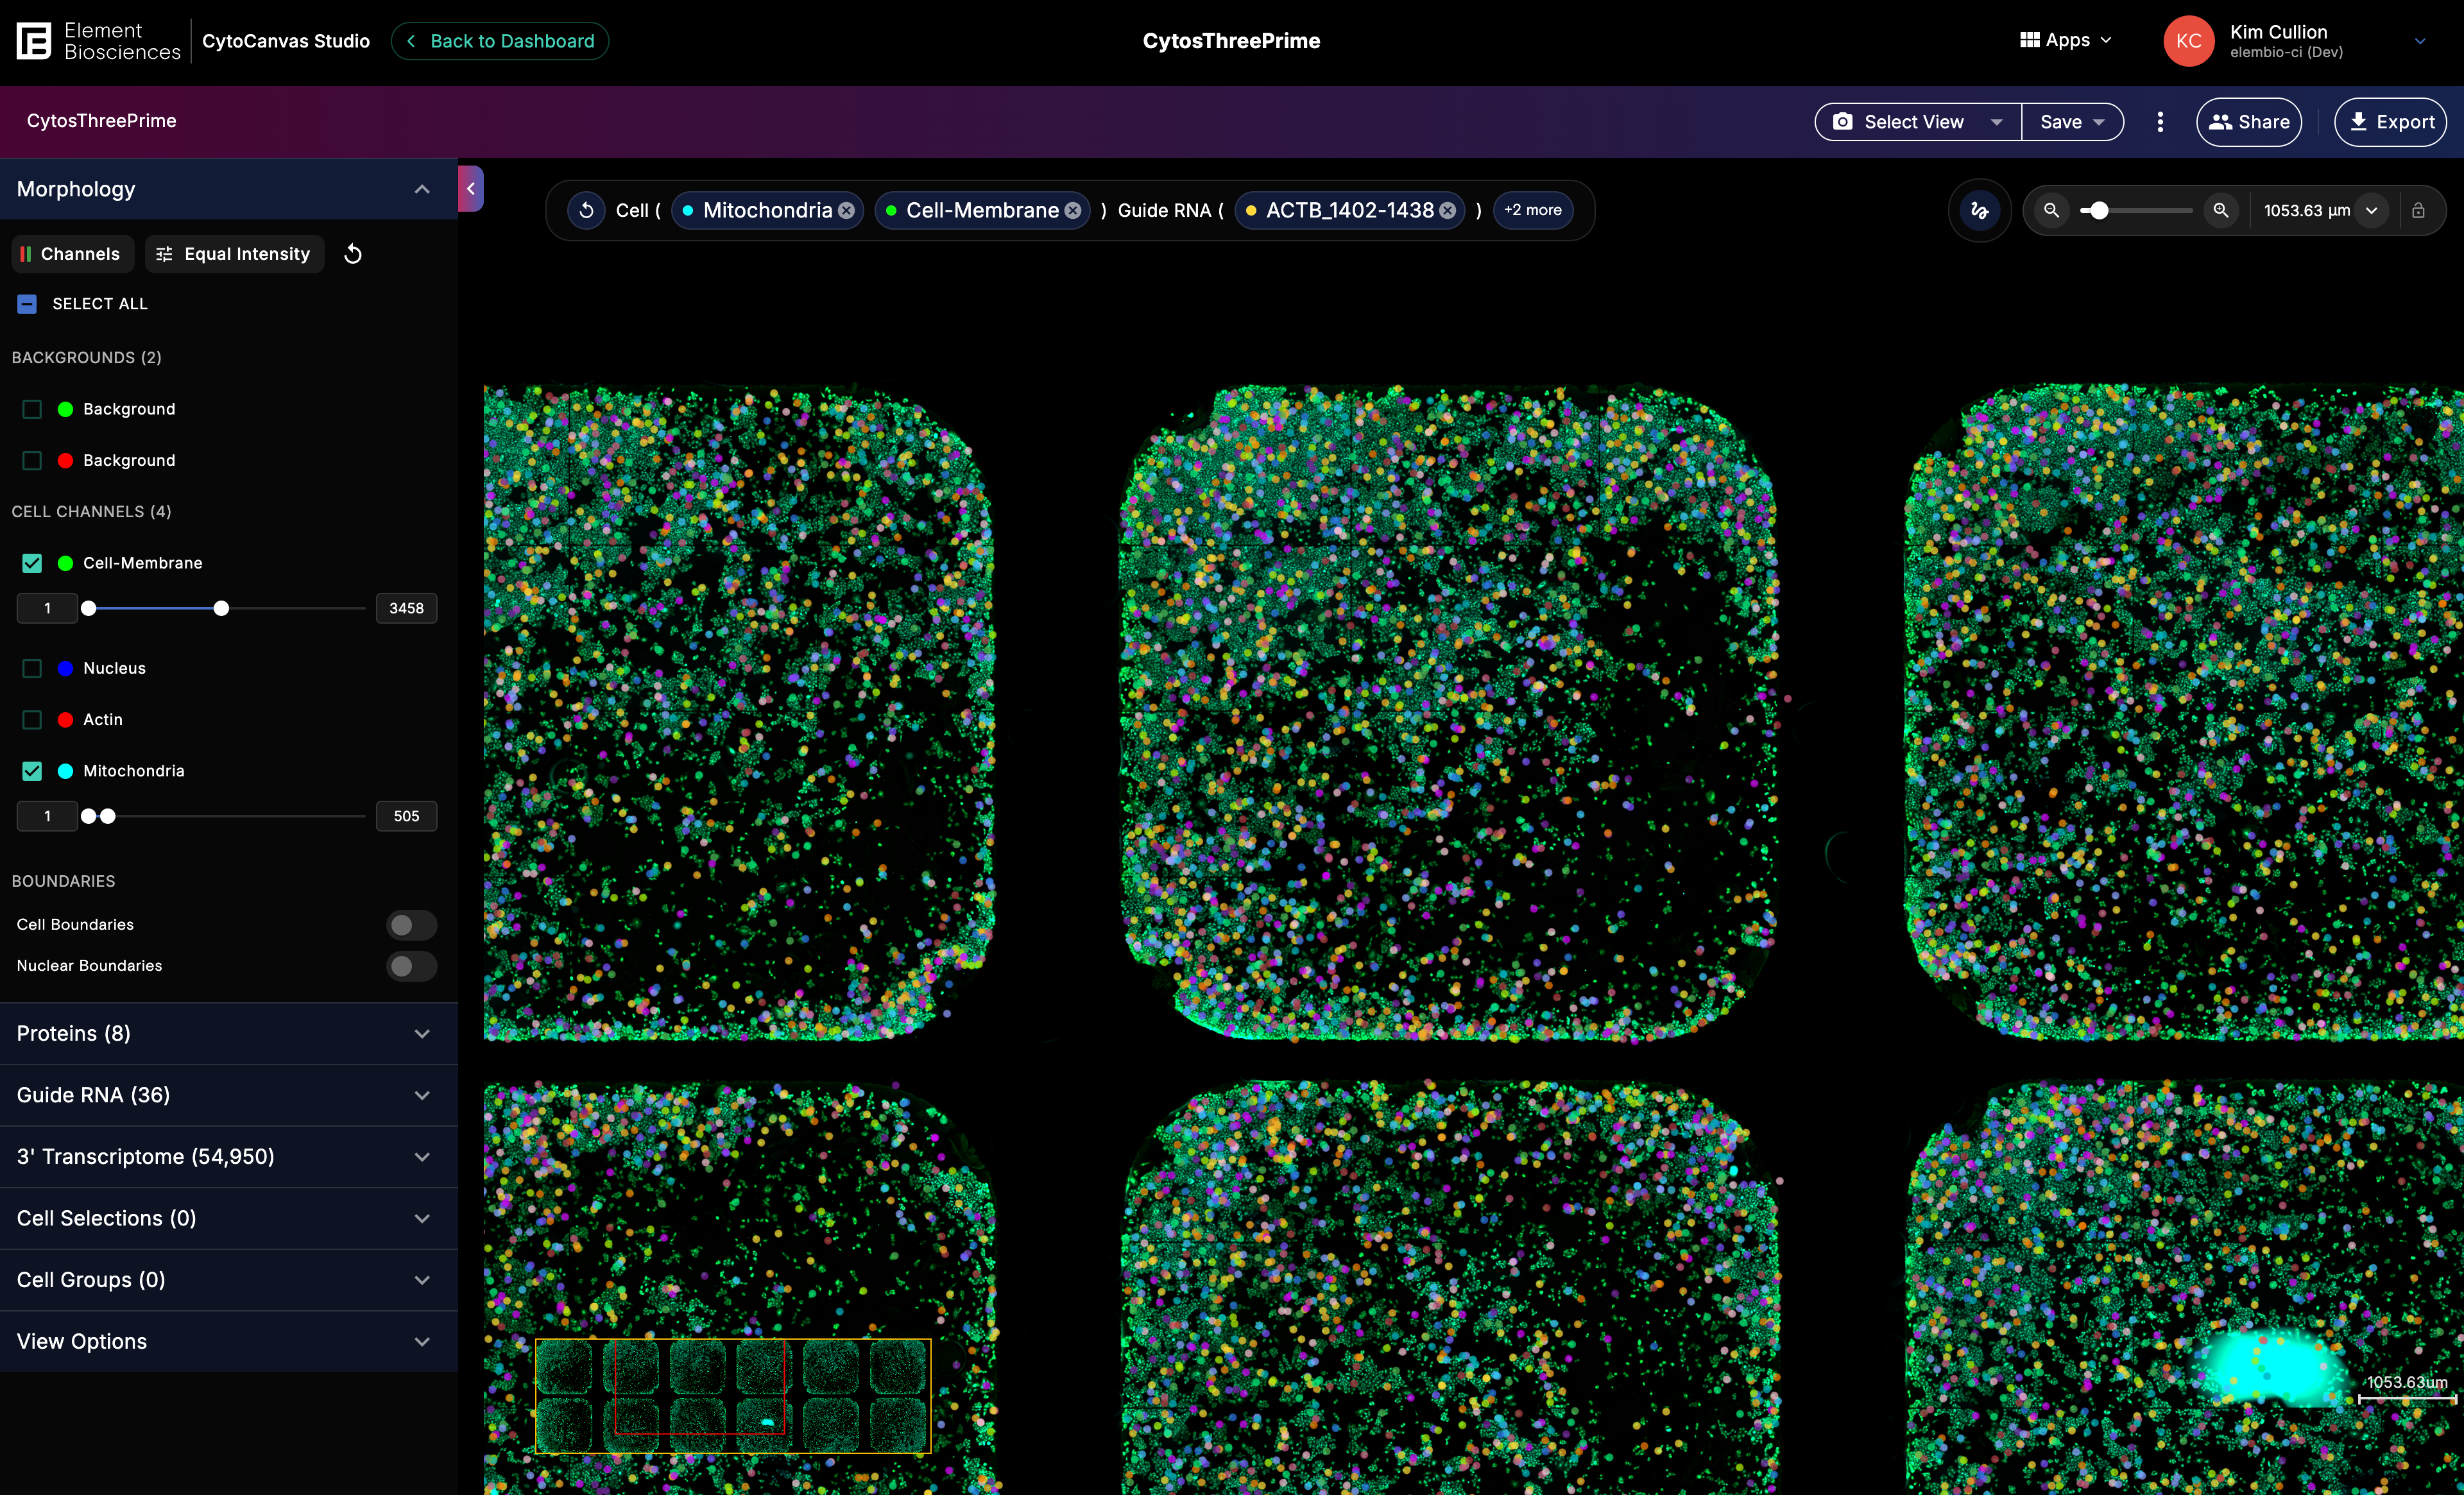Check the Nucleus checkbox
Screen dimensions: 2464x1495
(x=32, y=668)
